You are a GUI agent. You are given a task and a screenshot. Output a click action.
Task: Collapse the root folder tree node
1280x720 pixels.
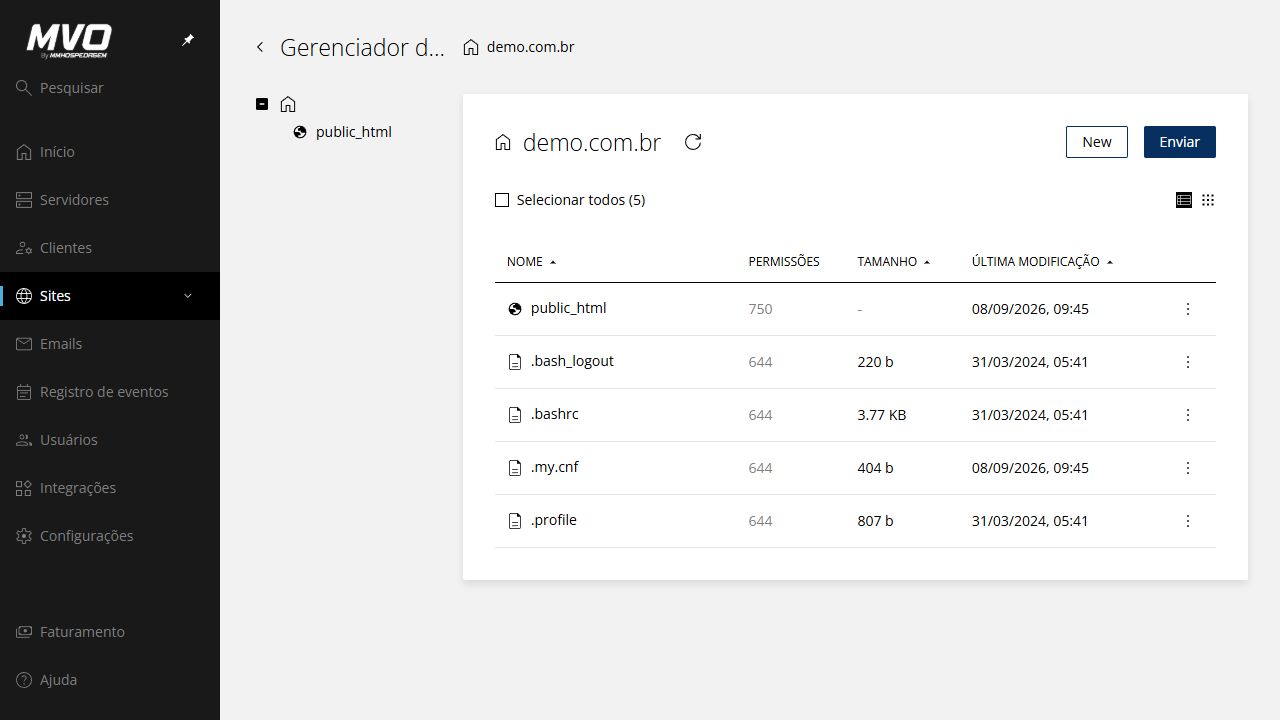(x=262, y=104)
